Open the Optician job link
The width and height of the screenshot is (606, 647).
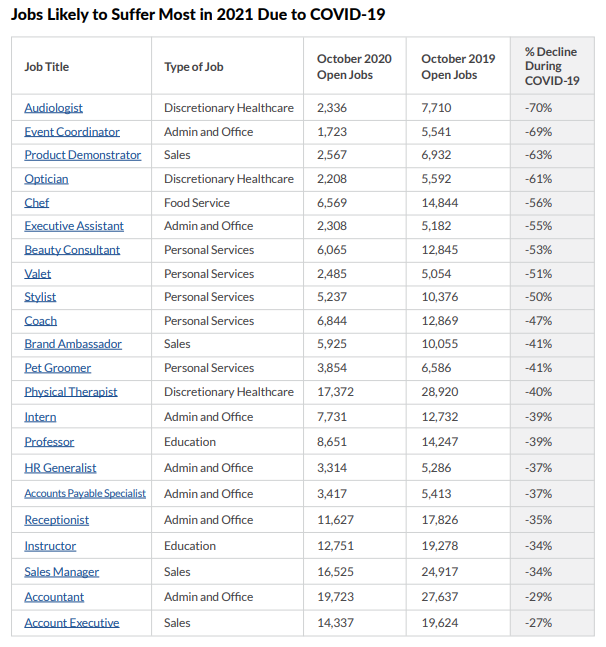pos(46,179)
